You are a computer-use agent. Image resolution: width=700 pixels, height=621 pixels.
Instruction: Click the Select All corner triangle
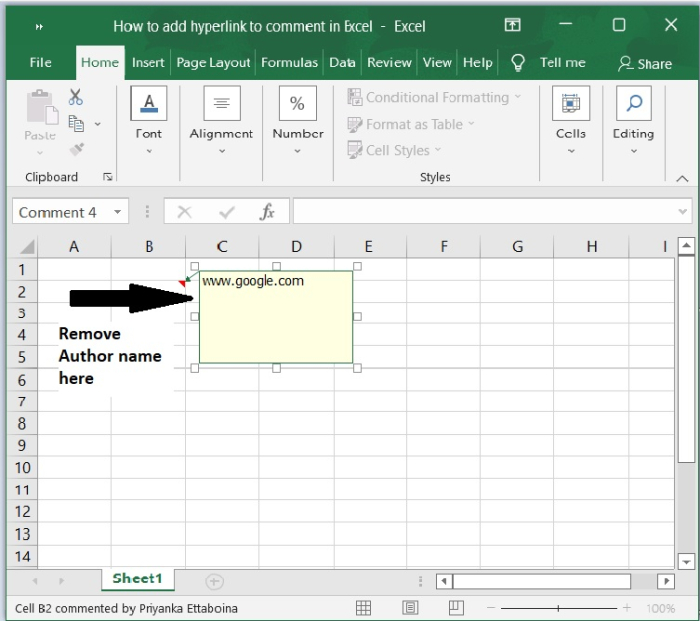pos(27,246)
